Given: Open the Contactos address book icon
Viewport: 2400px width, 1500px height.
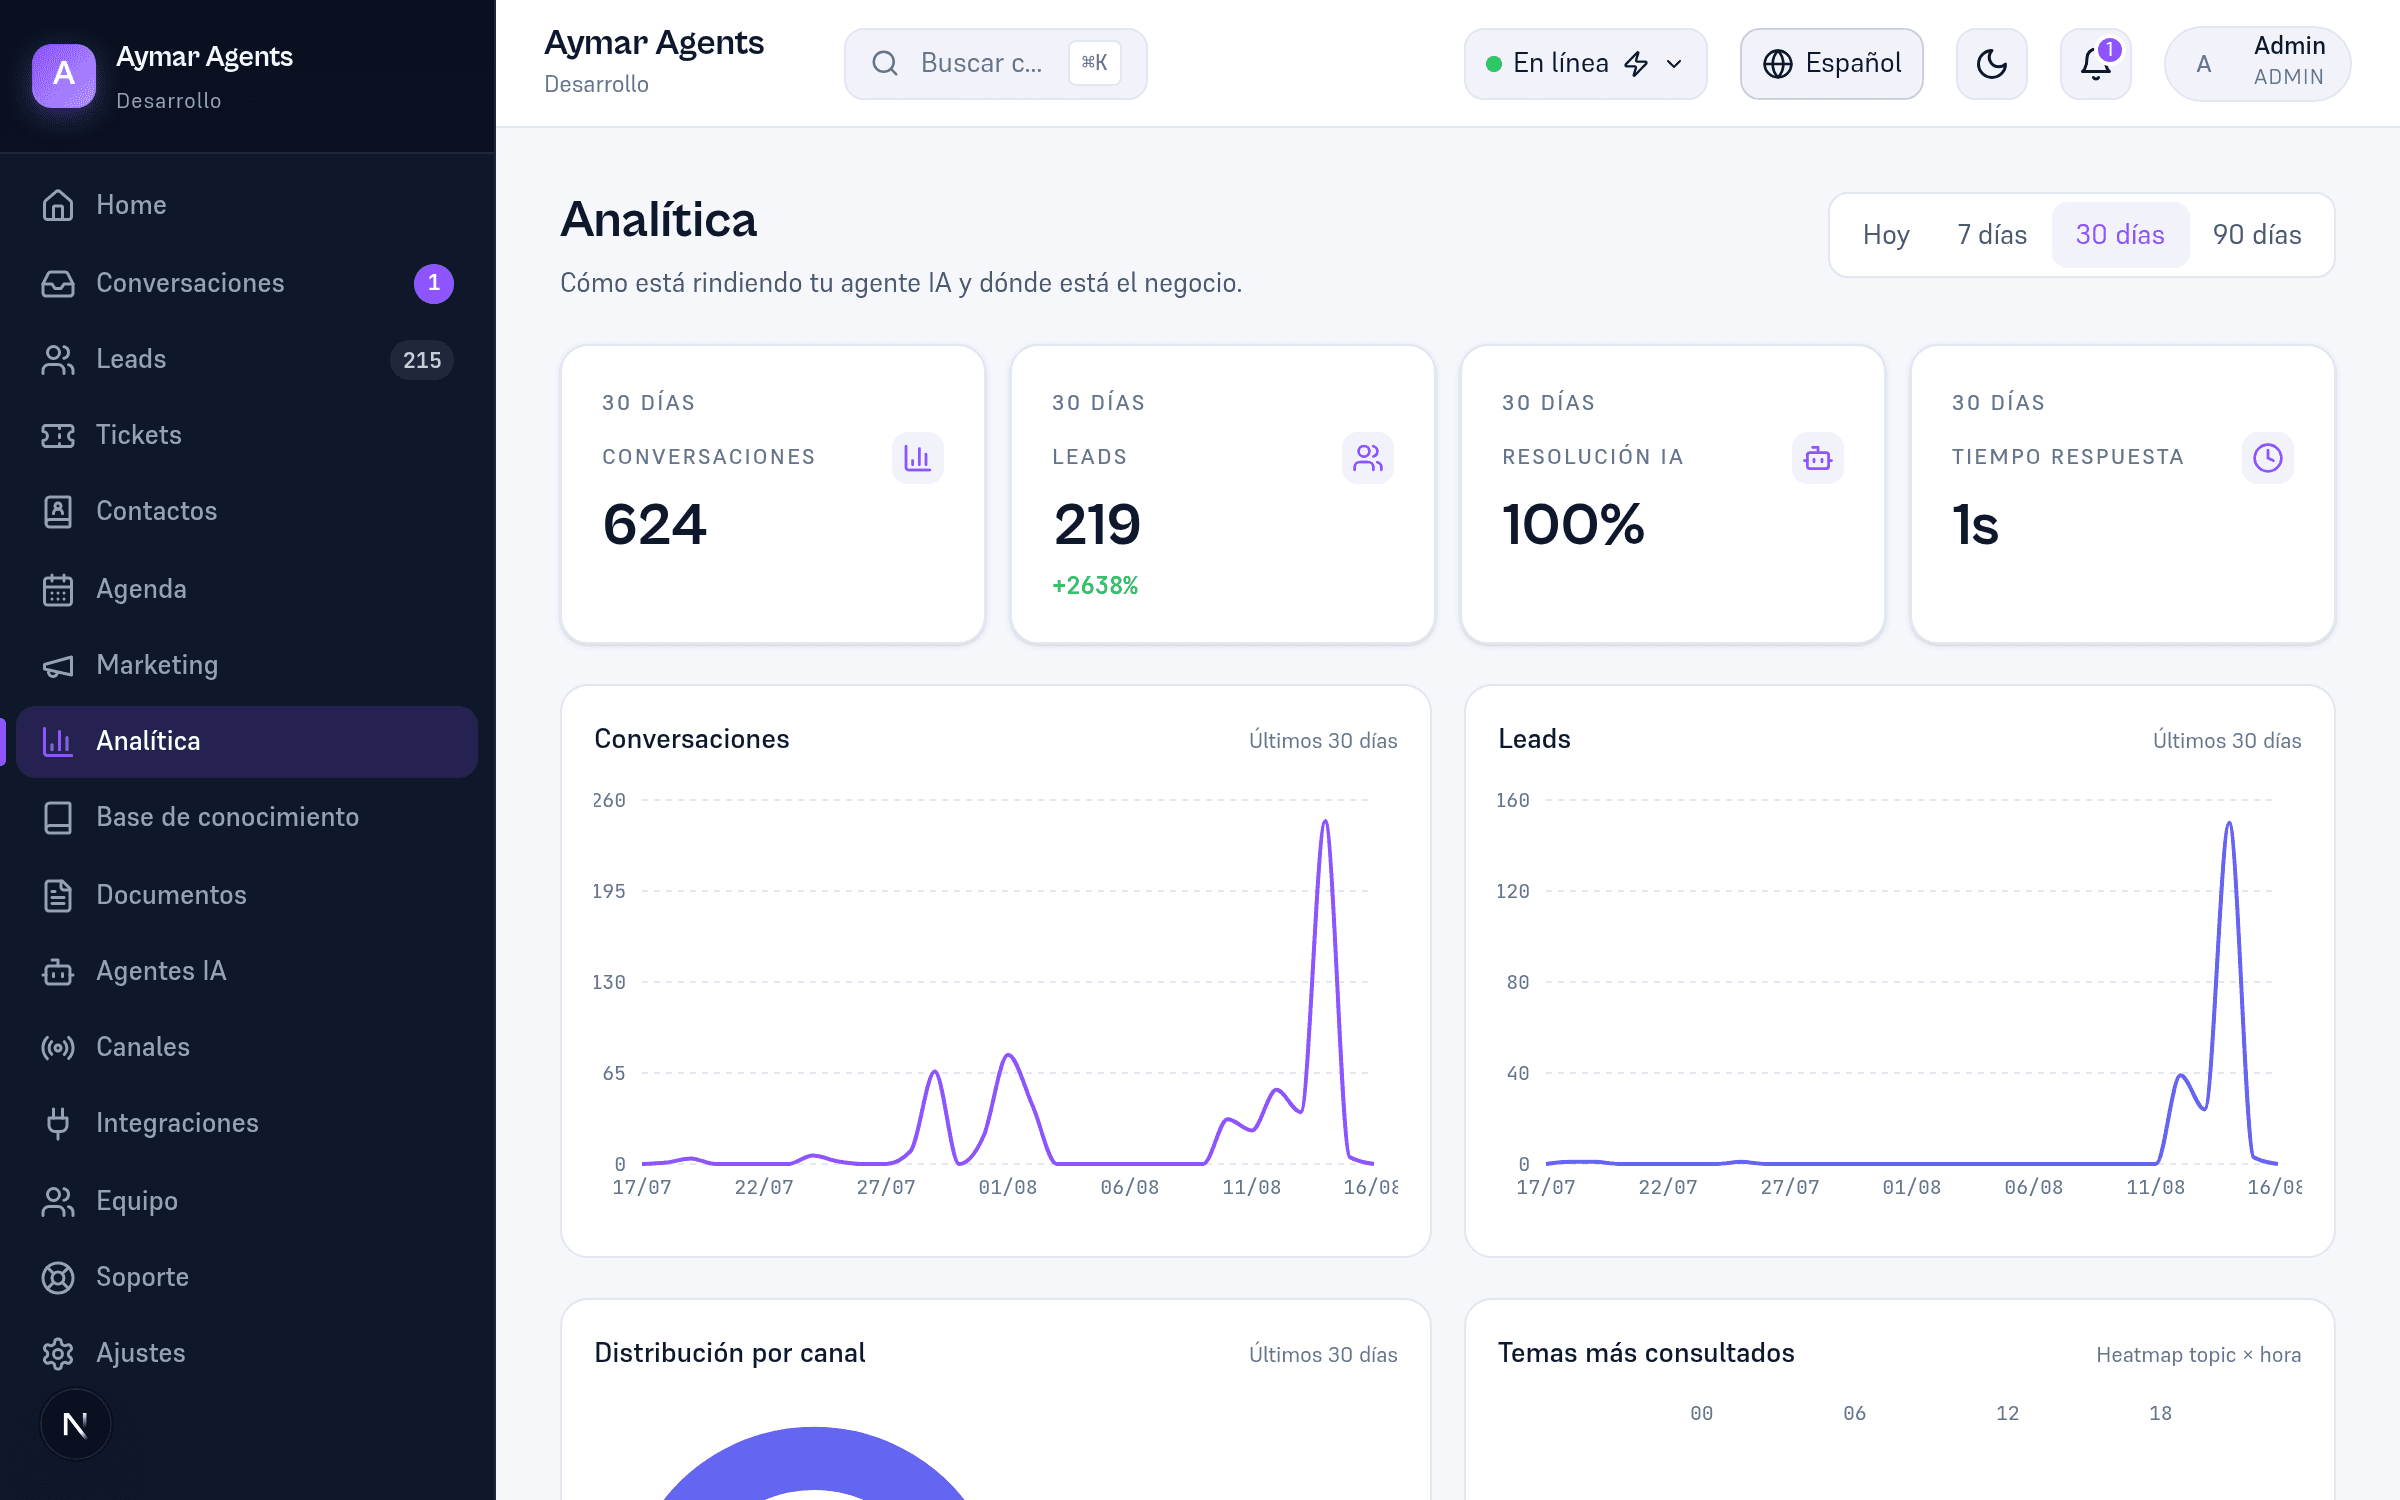Looking at the screenshot, I should [x=58, y=511].
